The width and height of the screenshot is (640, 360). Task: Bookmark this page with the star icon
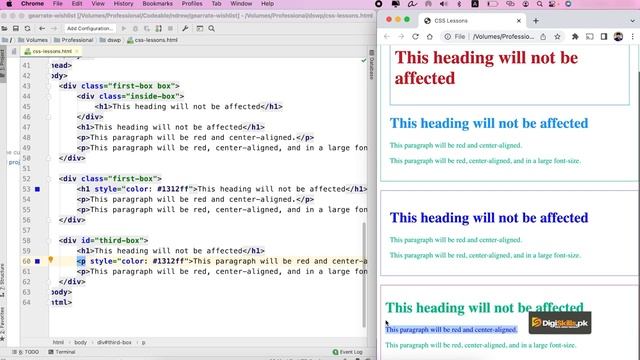(557, 37)
